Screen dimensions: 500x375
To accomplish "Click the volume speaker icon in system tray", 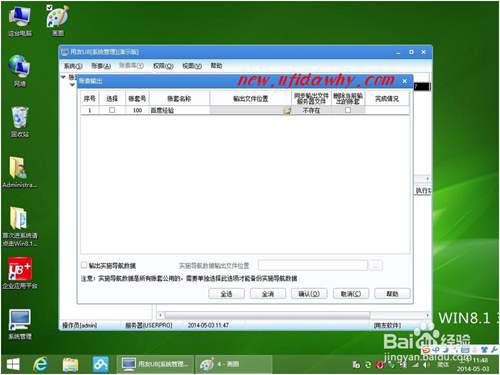I will tap(426, 365).
